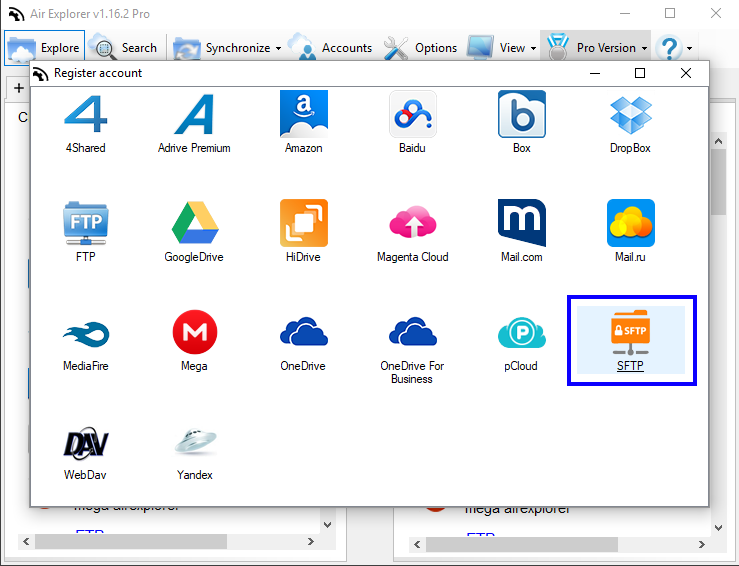Expand the Synchronize dropdown arrow

[278, 48]
